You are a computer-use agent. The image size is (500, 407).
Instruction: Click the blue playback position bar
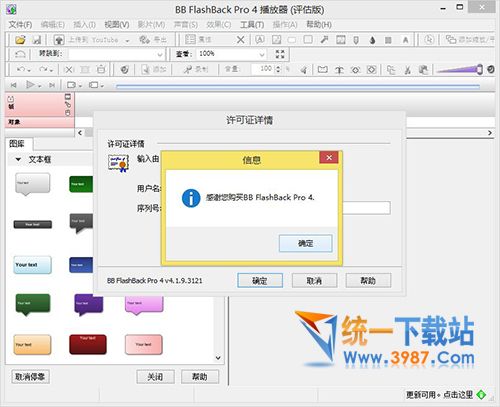(x=298, y=86)
